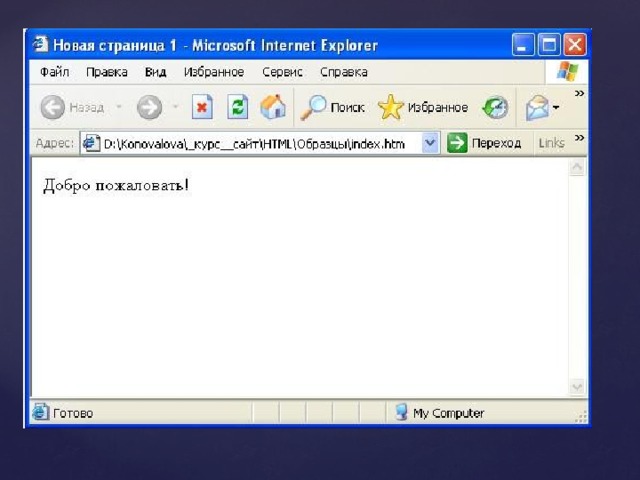Open the Forward button history dropdown
Image resolution: width=640 pixels, height=480 pixels.
[x=176, y=107]
